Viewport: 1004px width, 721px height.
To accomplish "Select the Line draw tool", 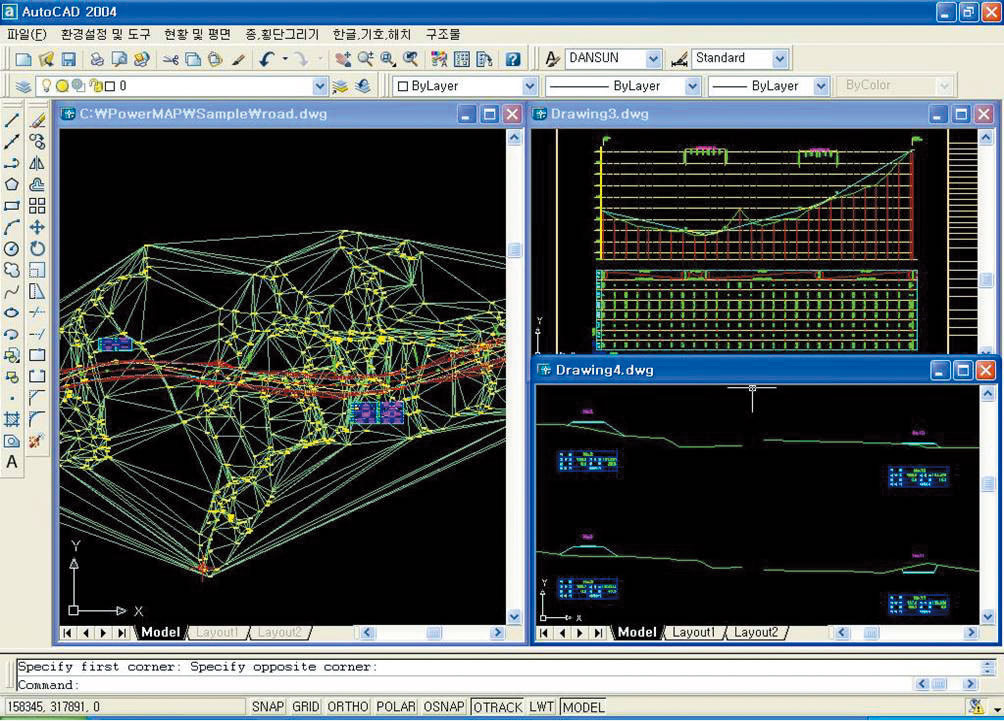I will (12, 120).
